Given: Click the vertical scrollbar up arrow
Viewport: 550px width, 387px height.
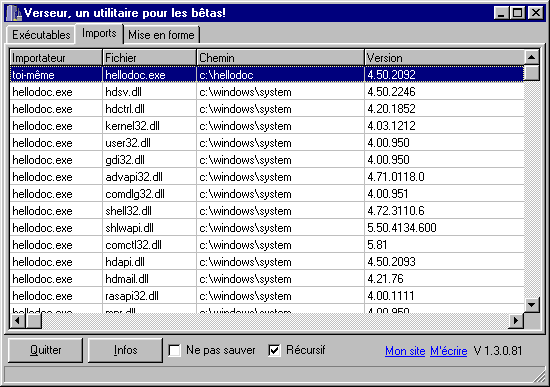Looking at the screenshot, I should click(x=532, y=57).
